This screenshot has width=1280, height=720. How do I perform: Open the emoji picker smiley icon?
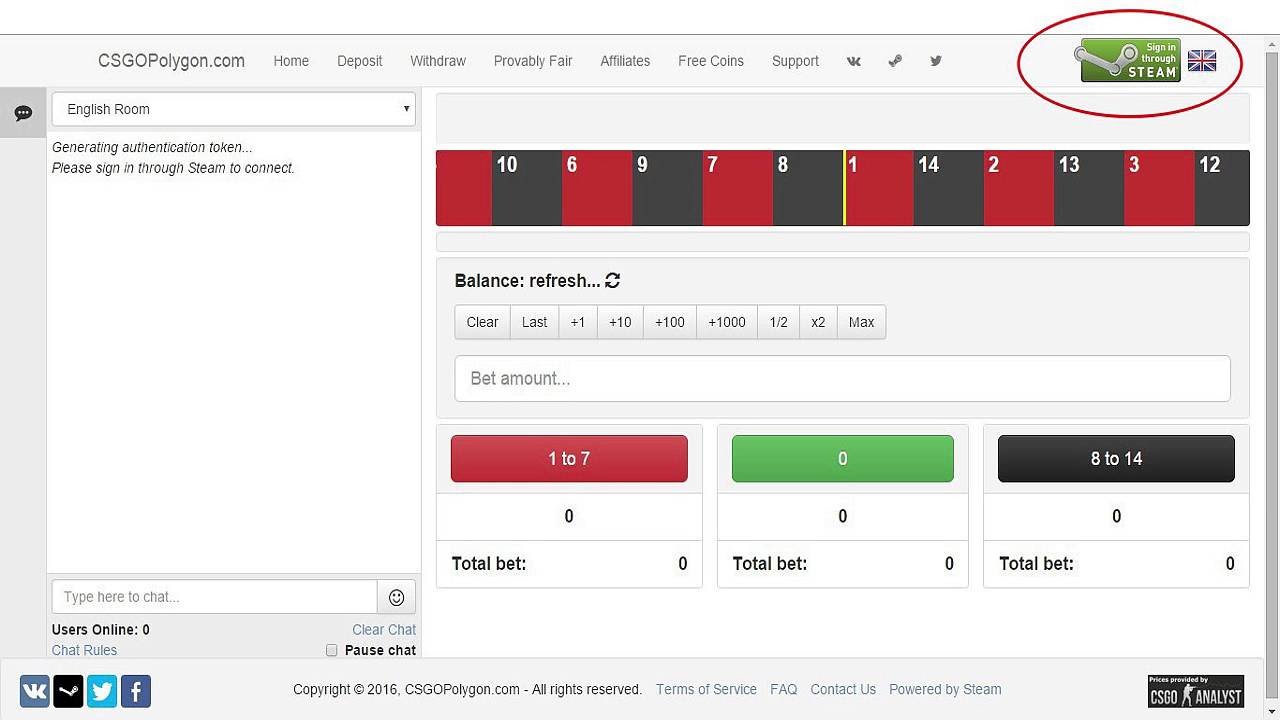click(x=396, y=597)
